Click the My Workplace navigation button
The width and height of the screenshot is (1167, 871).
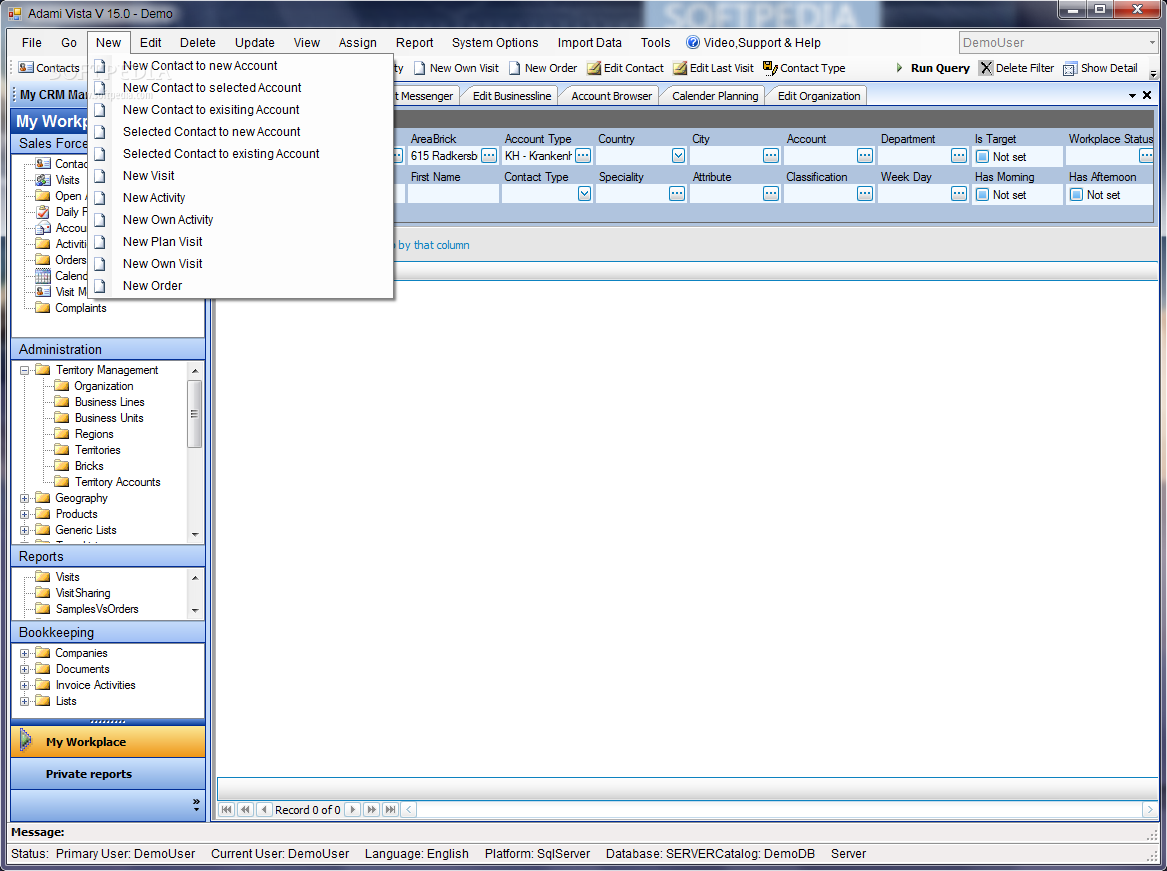pyautogui.click(x=108, y=741)
